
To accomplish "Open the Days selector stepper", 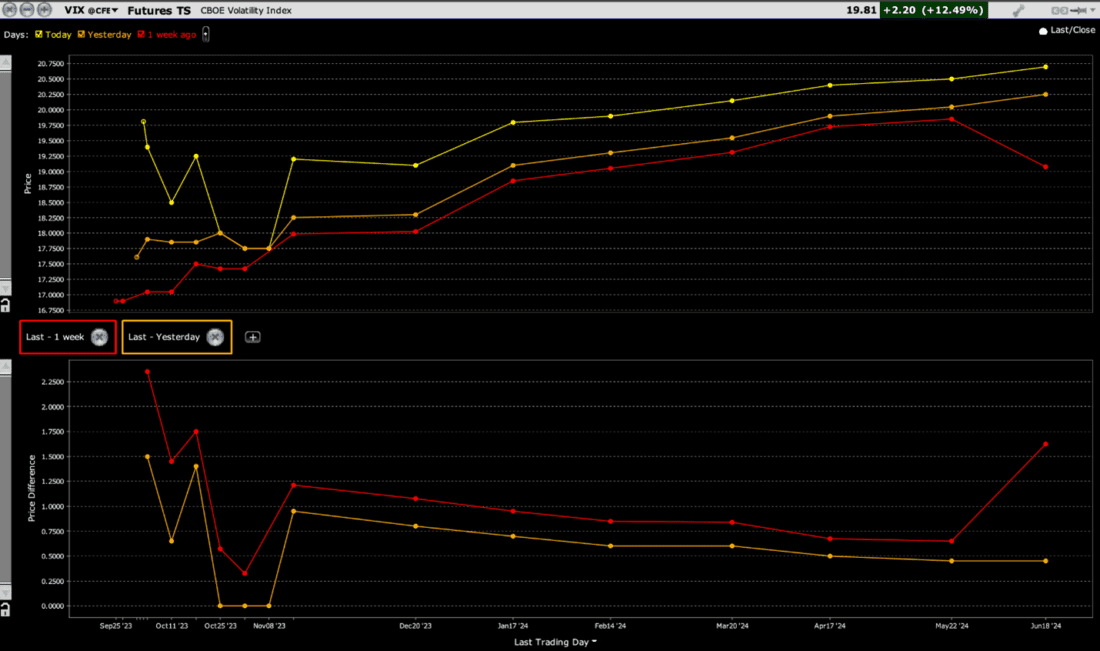I will (206, 34).
